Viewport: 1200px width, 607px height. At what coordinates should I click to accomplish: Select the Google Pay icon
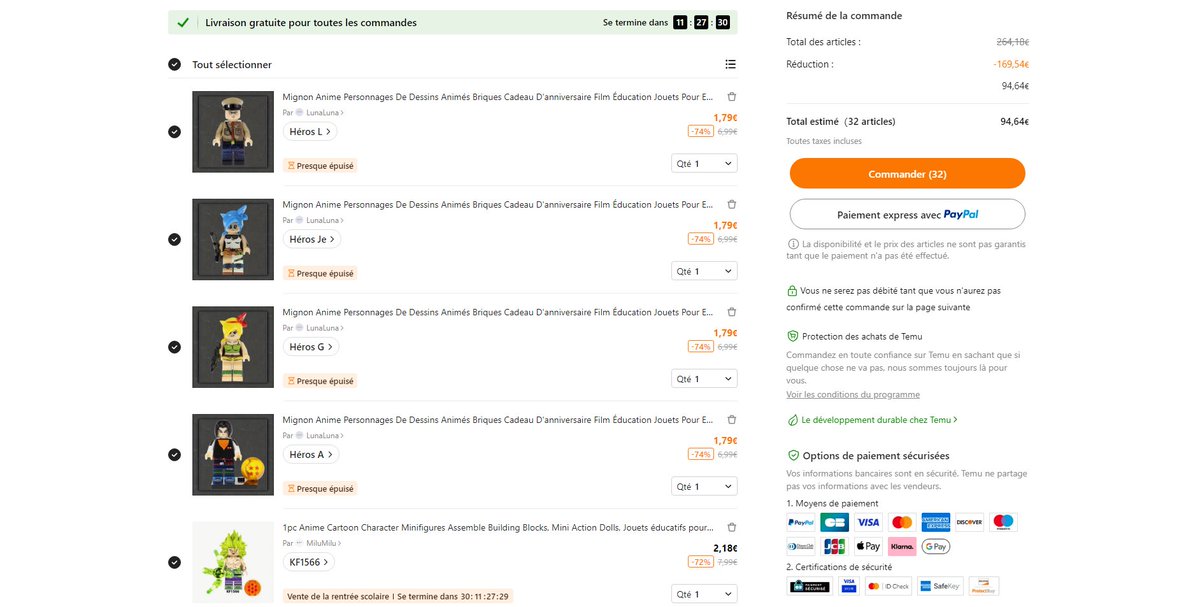tap(936, 546)
